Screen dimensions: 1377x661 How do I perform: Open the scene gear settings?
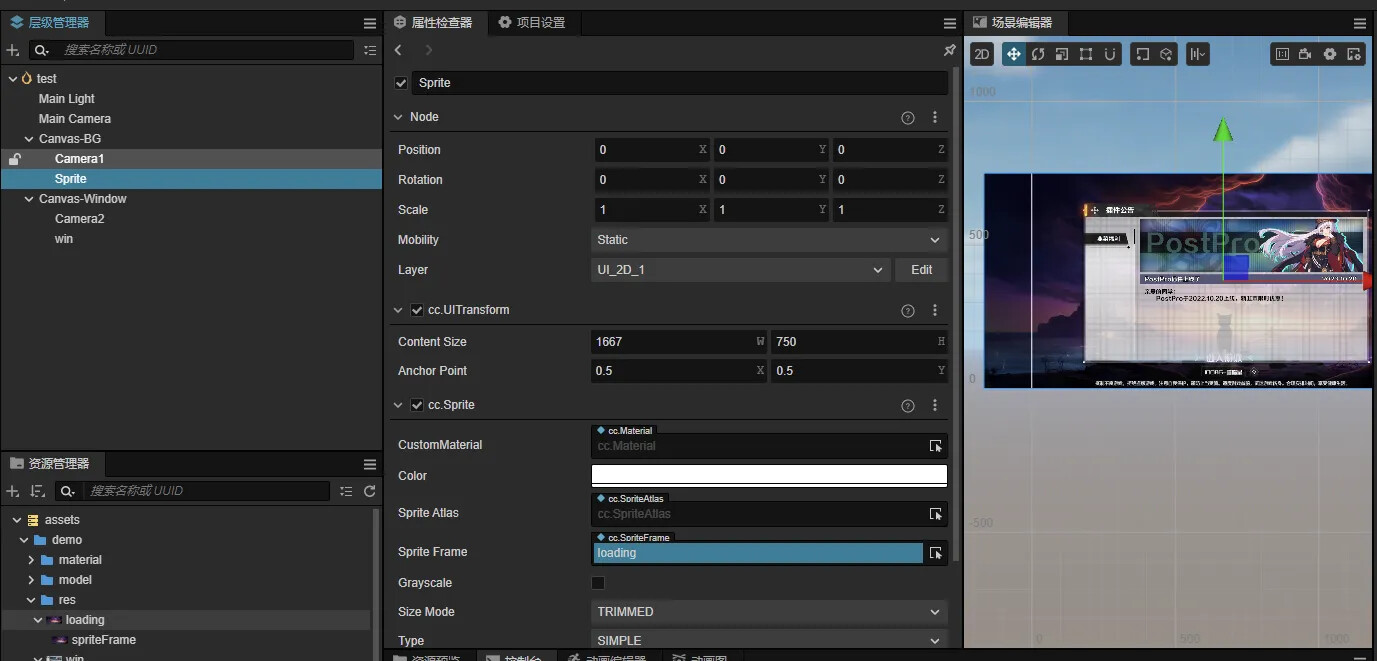click(x=1330, y=54)
